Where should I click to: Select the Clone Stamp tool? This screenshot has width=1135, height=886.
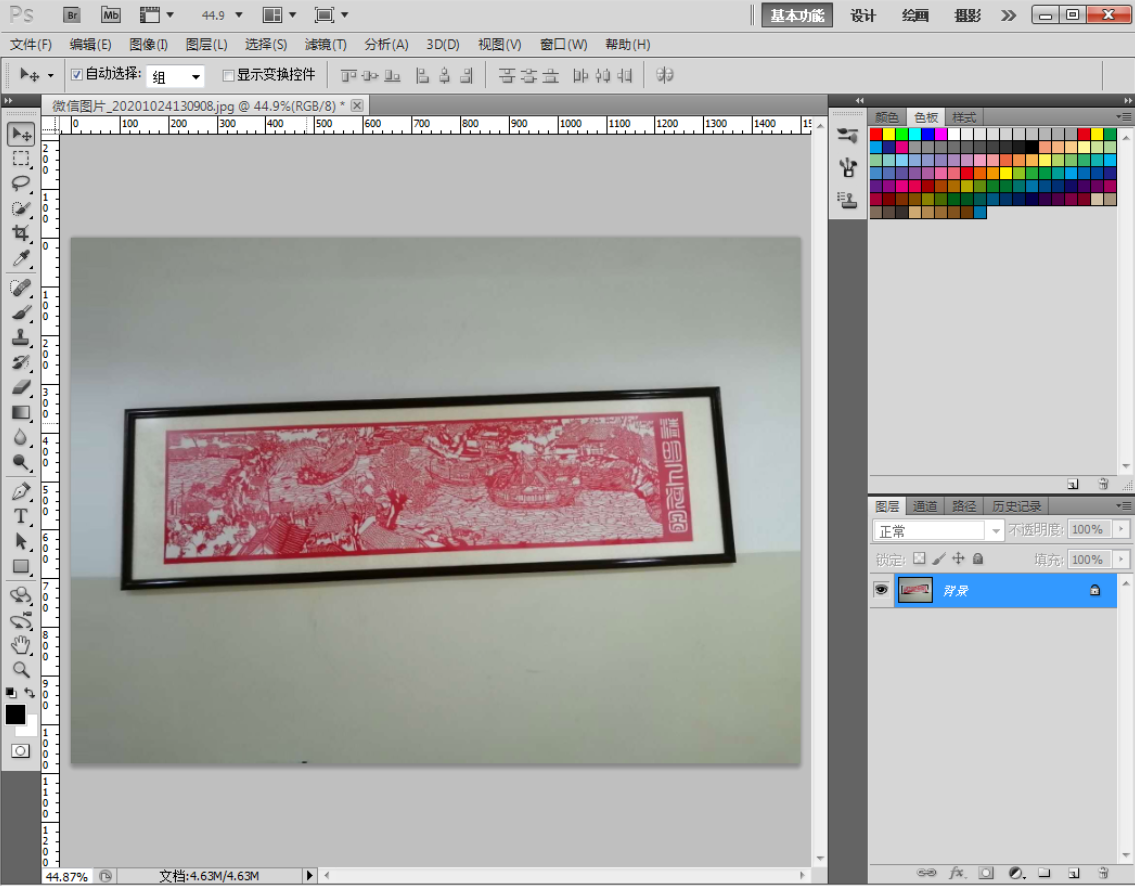point(21,337)
